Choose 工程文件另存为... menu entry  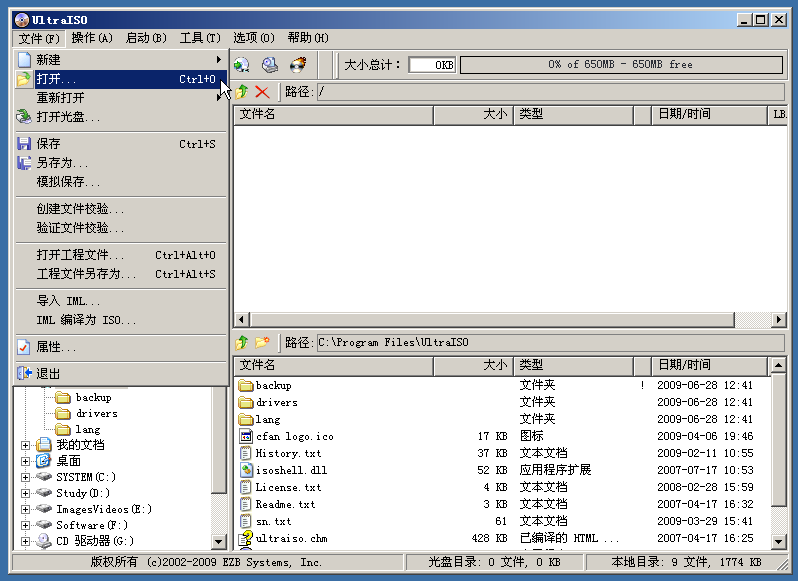(121, 274)
